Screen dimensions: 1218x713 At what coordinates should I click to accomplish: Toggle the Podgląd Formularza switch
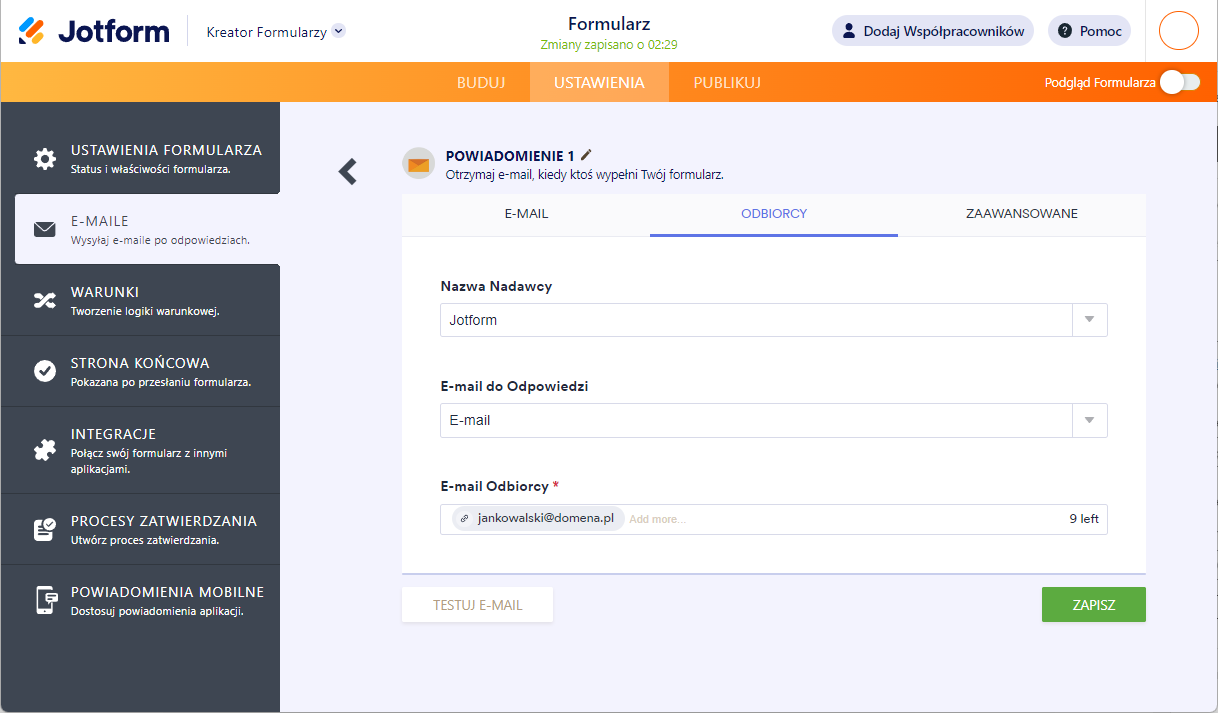[1180, 83]
